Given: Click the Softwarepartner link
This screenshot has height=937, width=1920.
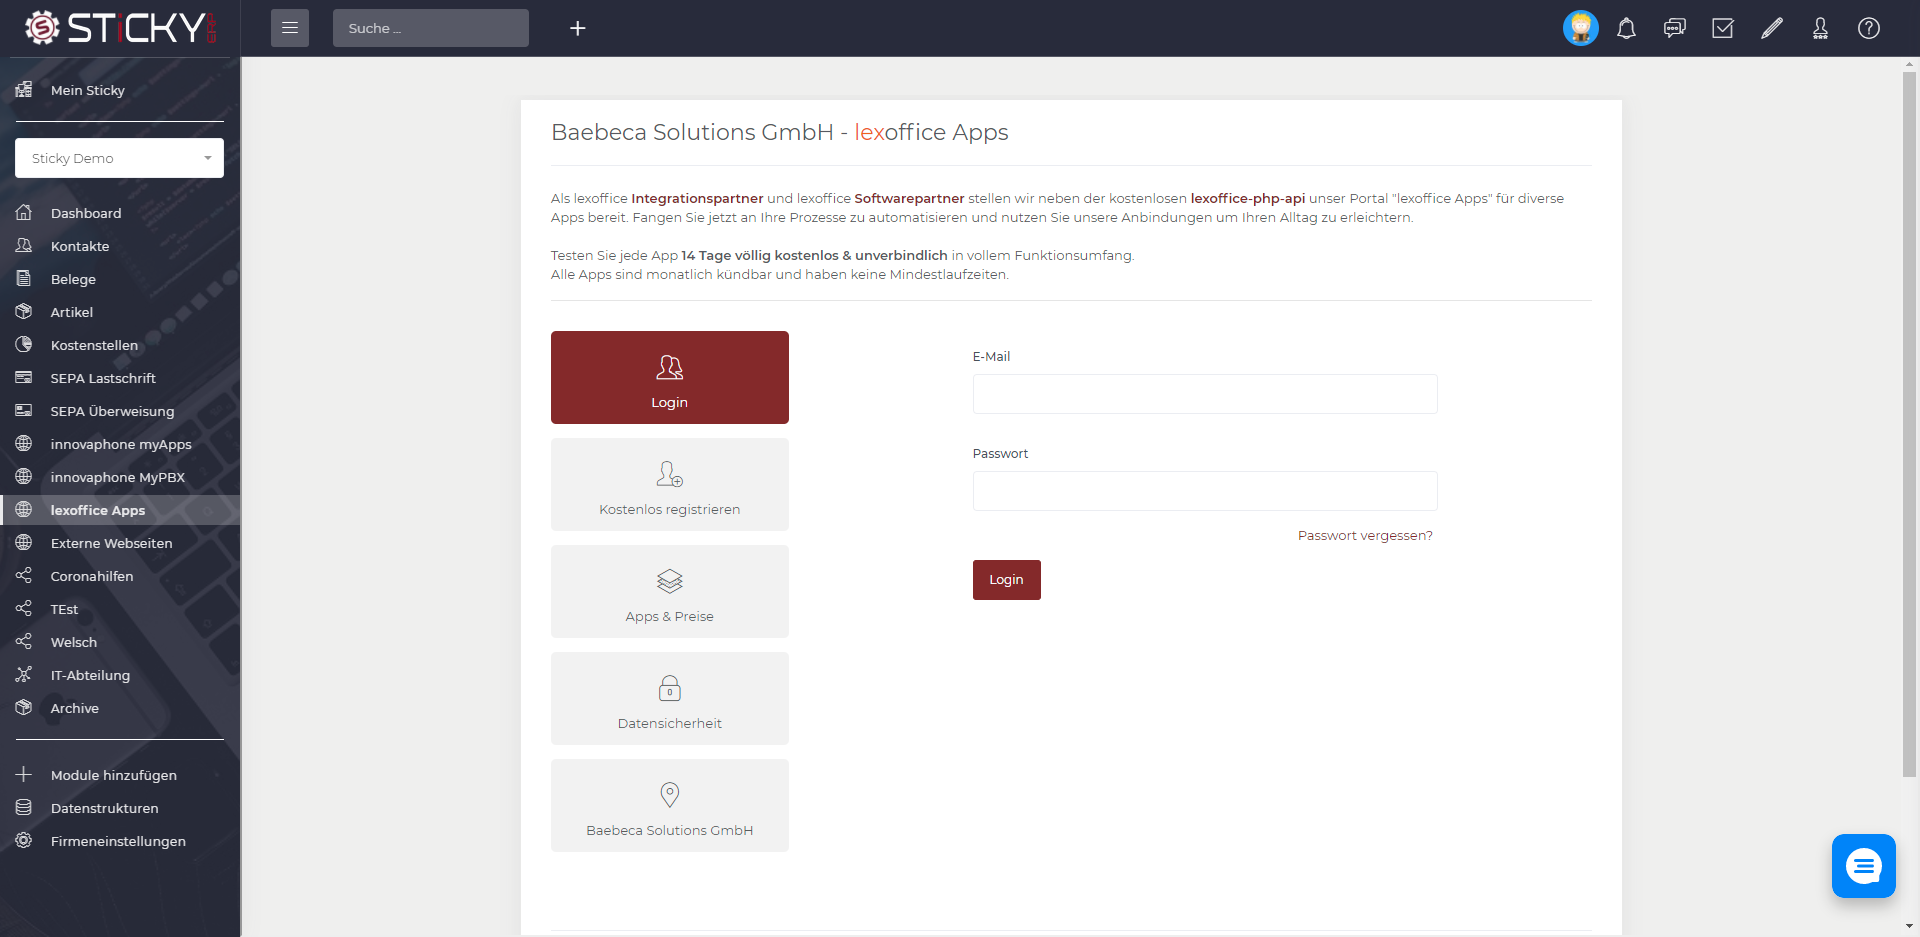Looking at the screenshot, I should [909, 199].
